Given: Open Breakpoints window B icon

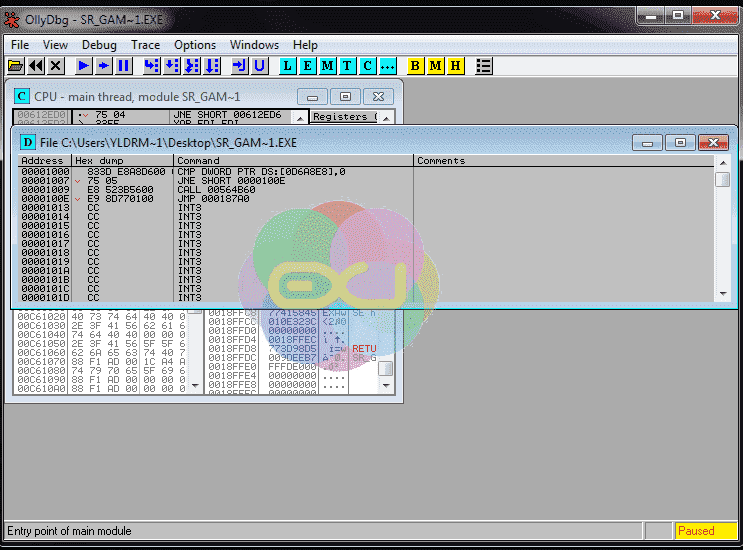Looking at the screenshot, I should (415, 65).
